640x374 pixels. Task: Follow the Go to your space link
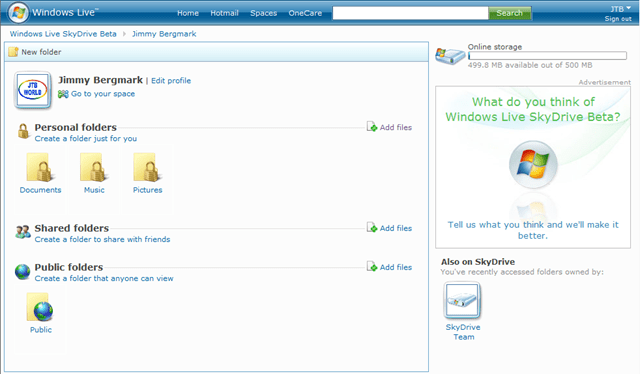pyautogui.click(x=103, y=94)
